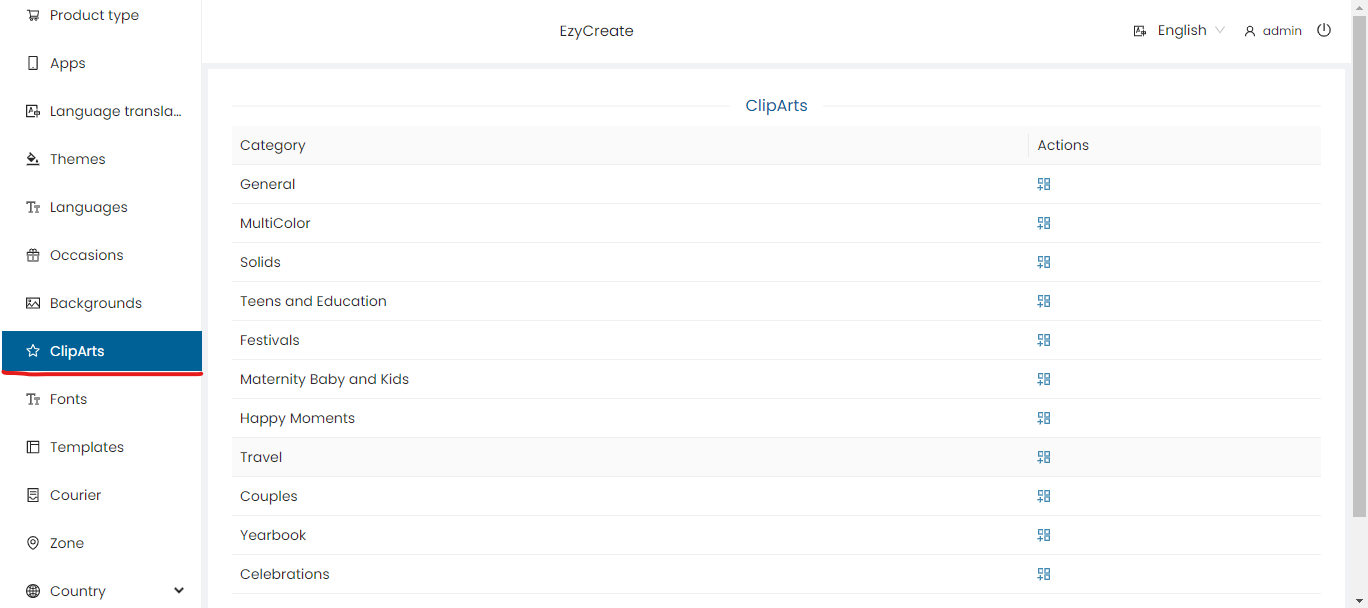Click the Templates layout icon
Viewport: 1368px width, 608px height.
click(x=33, y=447)
